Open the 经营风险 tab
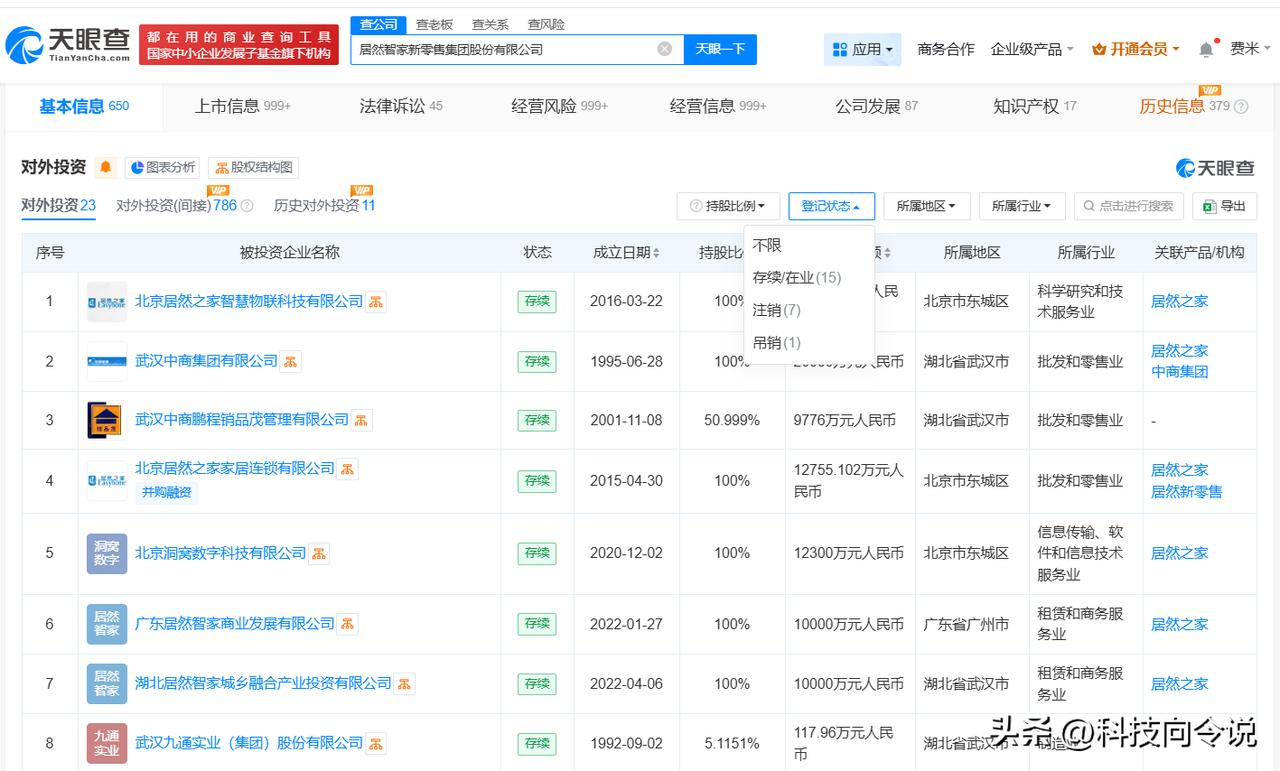This screenshot has height=771, width=1280. click(559, 106)
